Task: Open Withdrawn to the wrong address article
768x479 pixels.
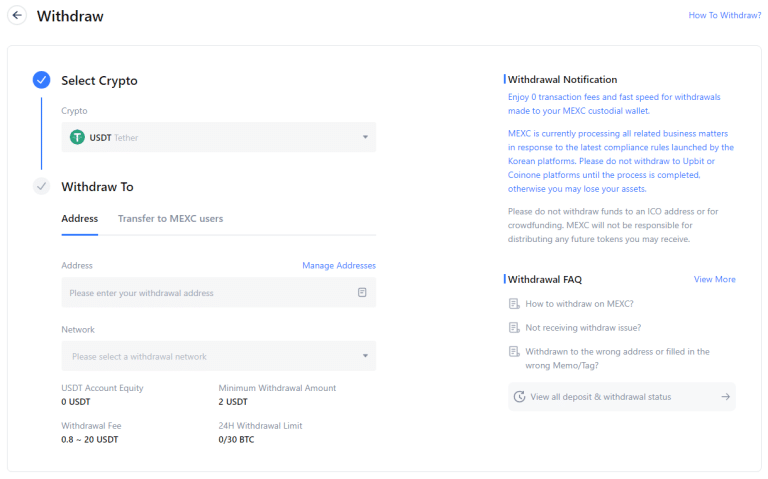Action: click(617, 359)
